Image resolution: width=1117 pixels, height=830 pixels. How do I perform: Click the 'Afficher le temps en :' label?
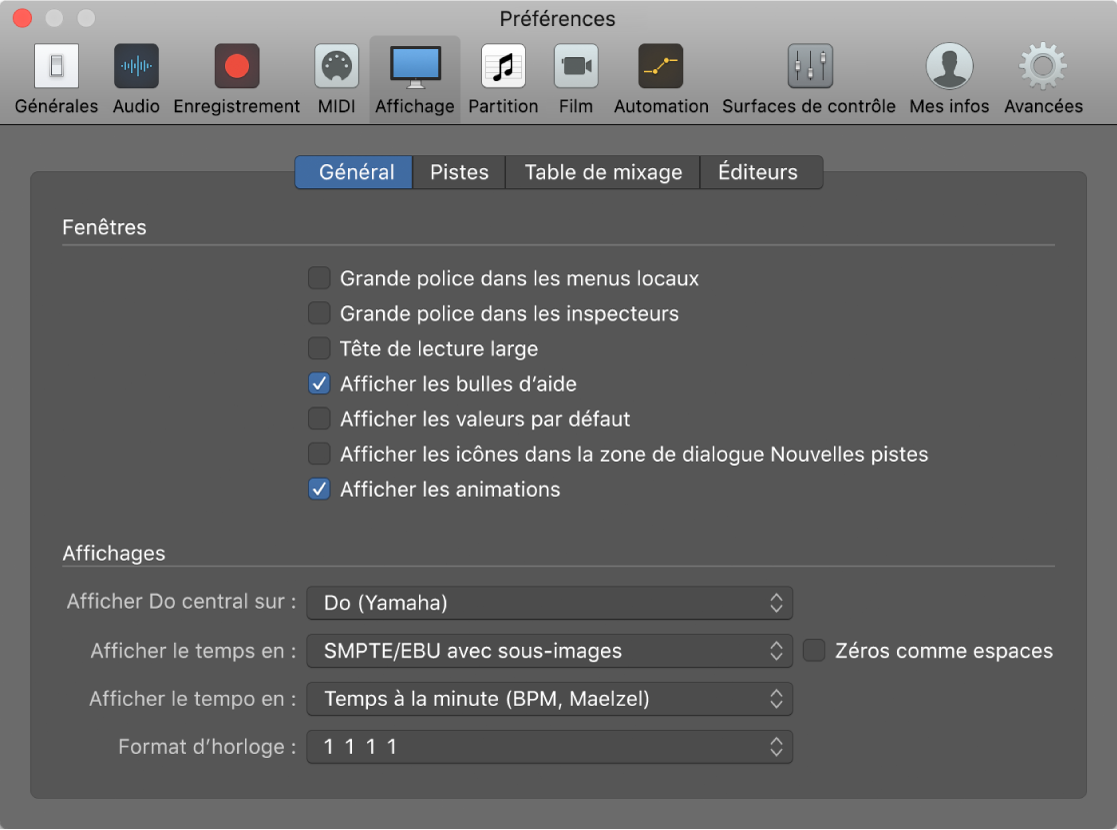pos(193,650)
